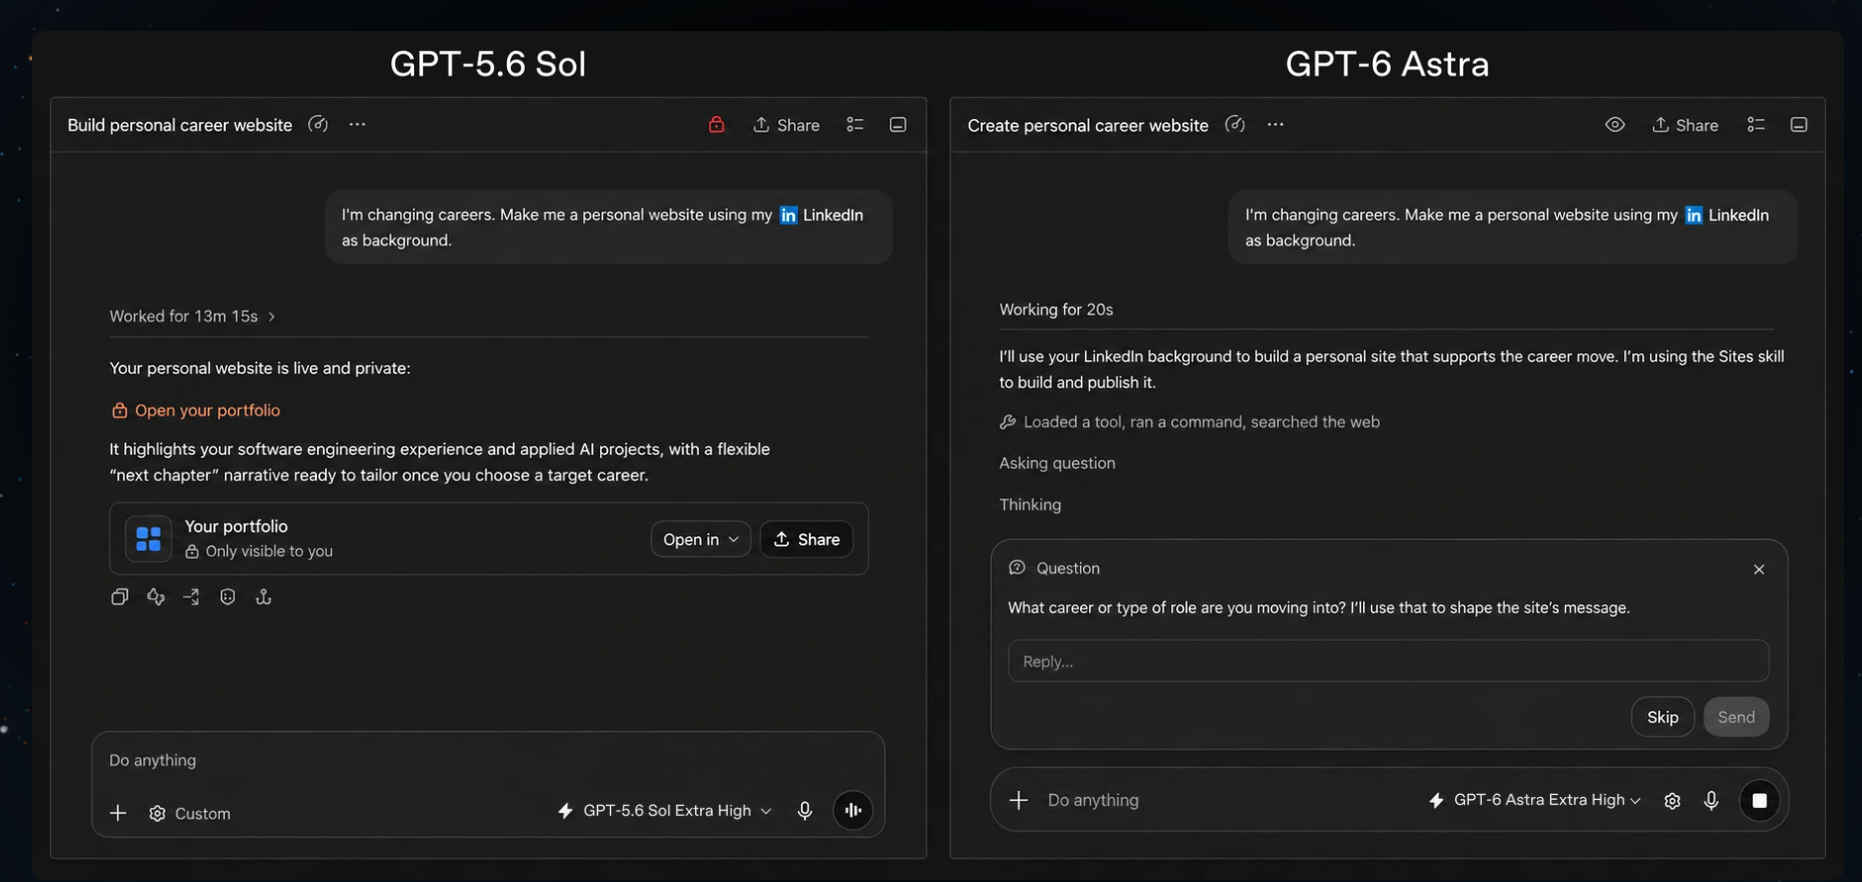Share the GPT-5.6 Sol conversation from header
Viewport: 1862px width, 882px height.
point(786,125)
